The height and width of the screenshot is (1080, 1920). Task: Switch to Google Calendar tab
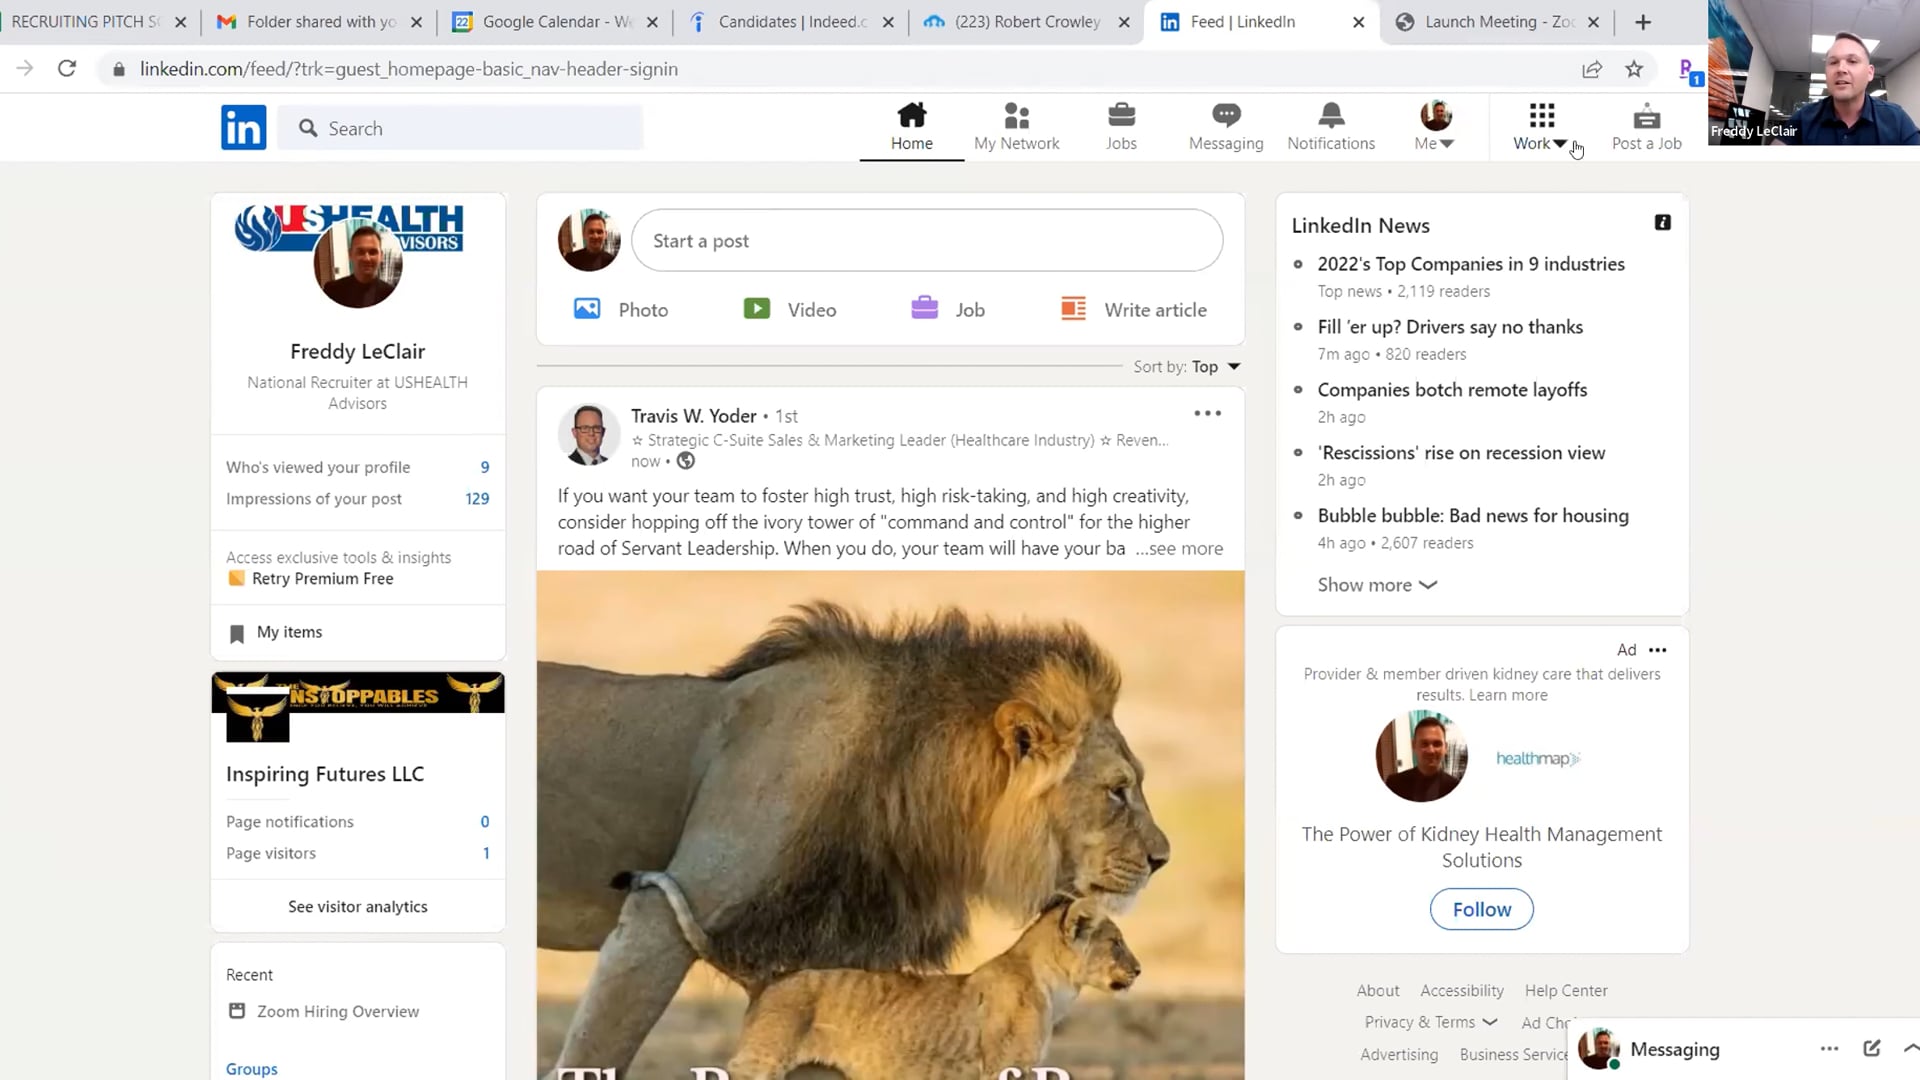pos(555,22)
